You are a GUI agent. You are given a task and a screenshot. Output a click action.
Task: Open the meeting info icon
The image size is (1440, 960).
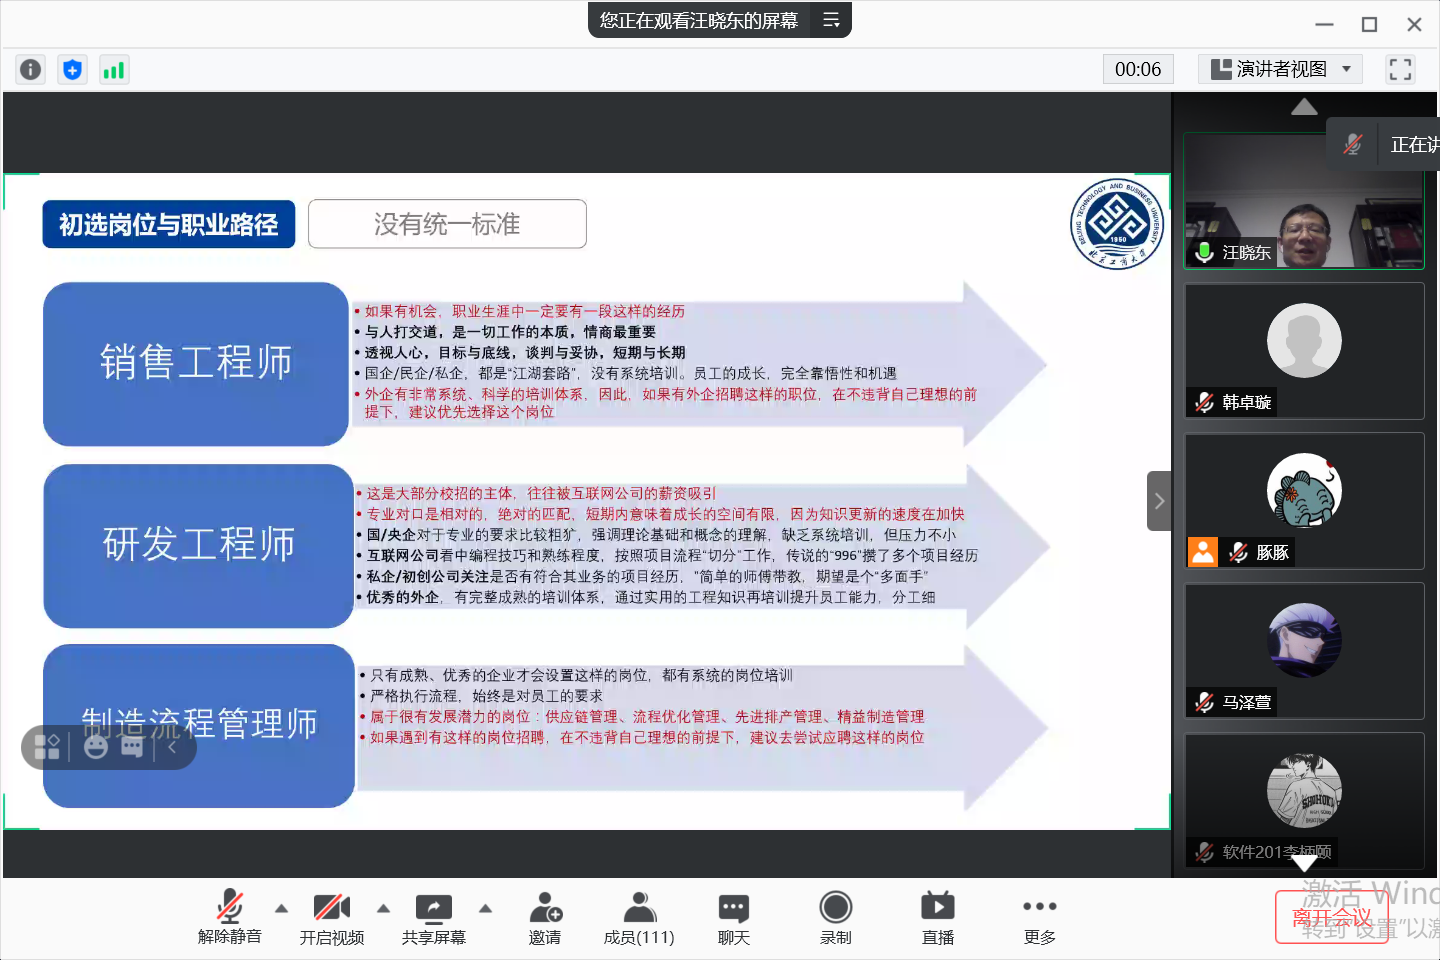tap(31, 69)
